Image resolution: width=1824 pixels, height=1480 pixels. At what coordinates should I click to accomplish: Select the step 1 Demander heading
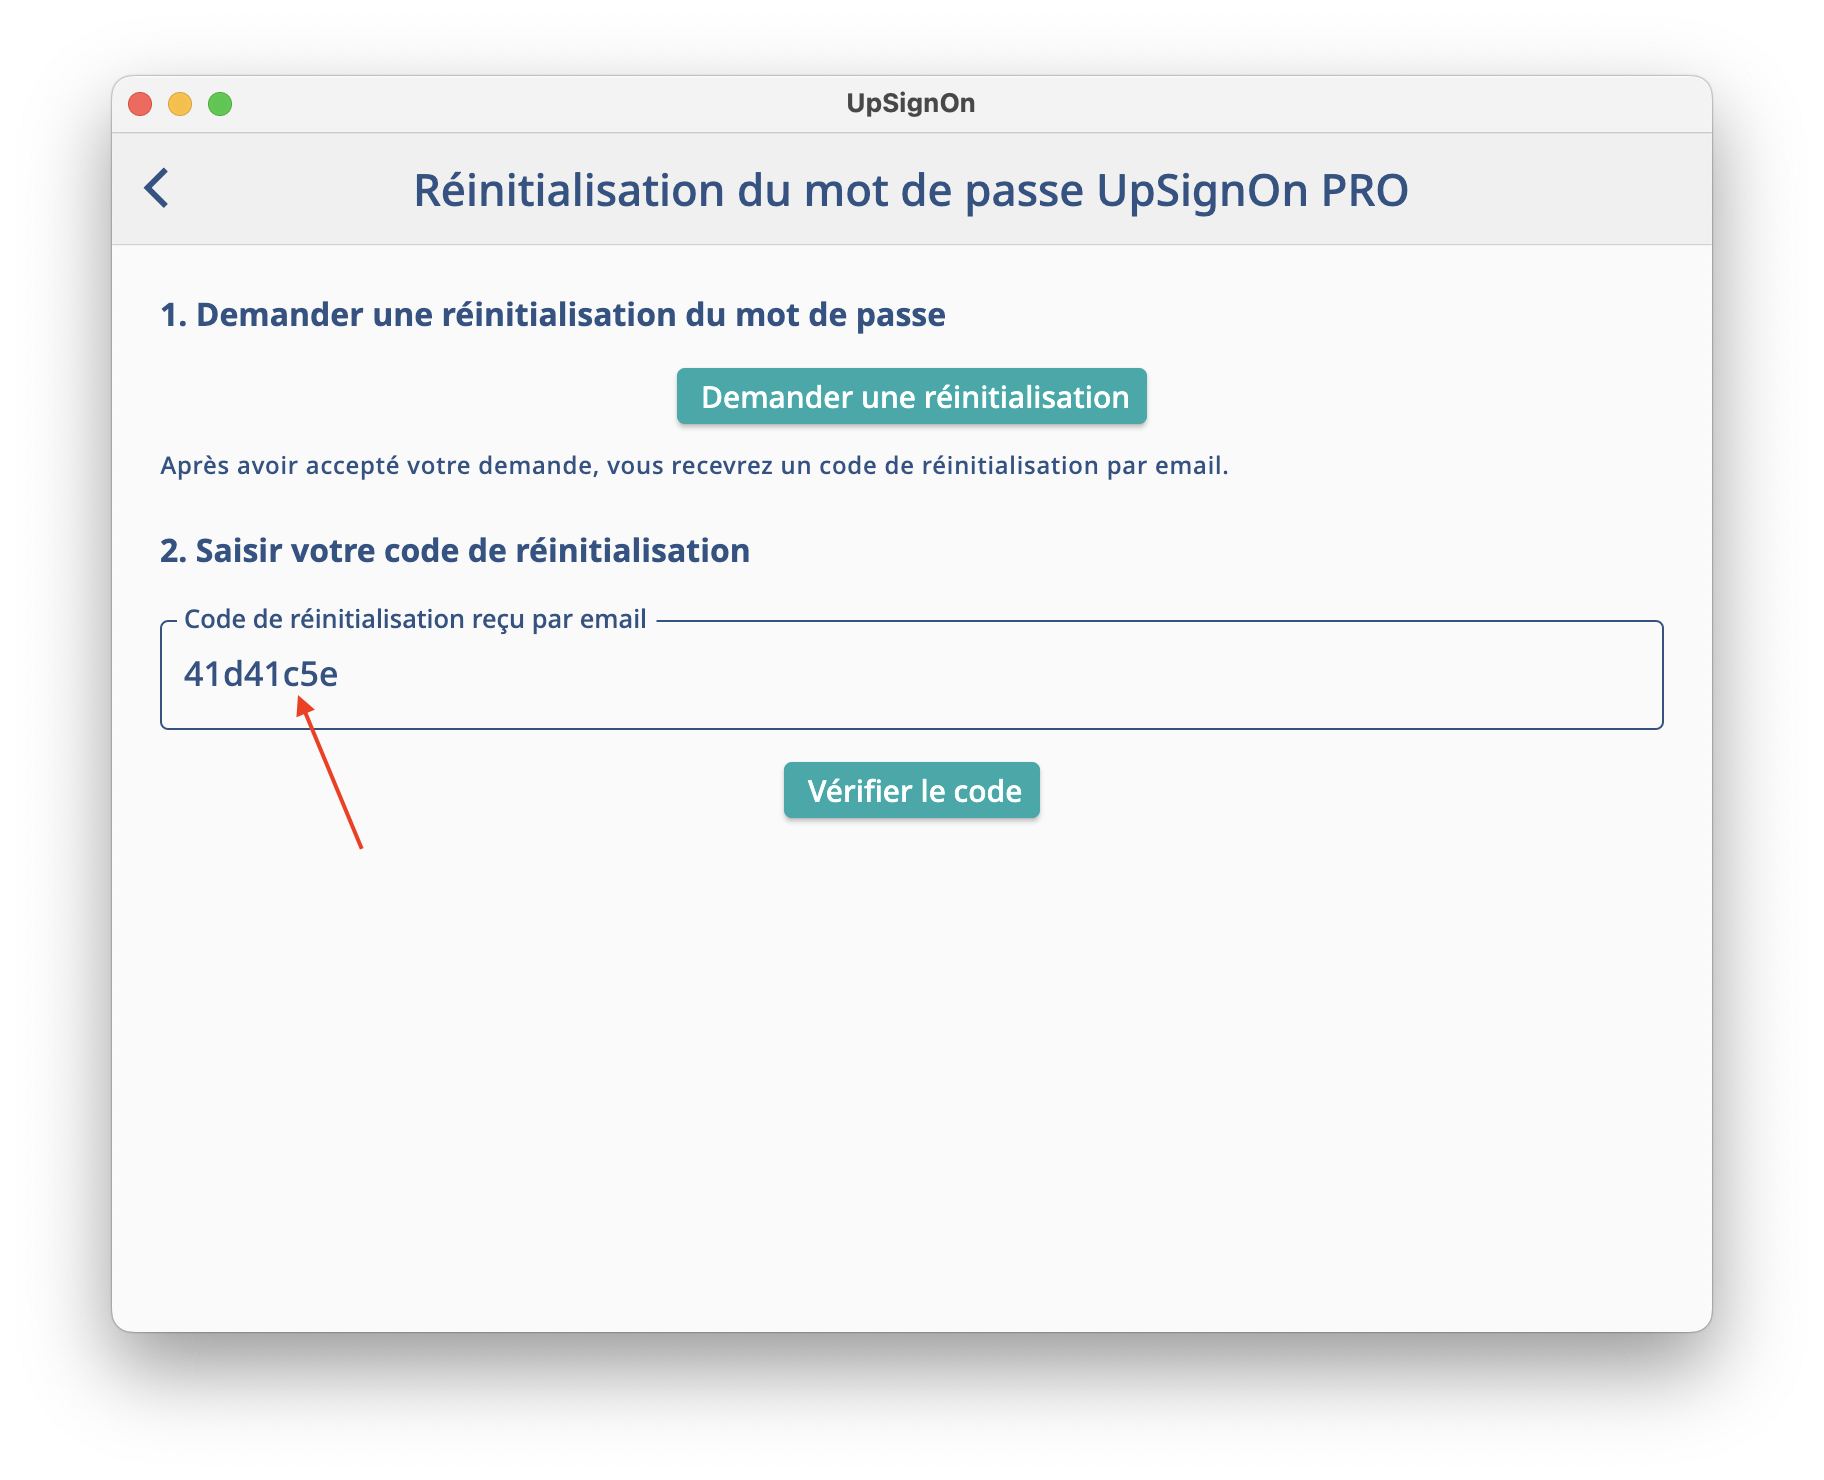552,315
